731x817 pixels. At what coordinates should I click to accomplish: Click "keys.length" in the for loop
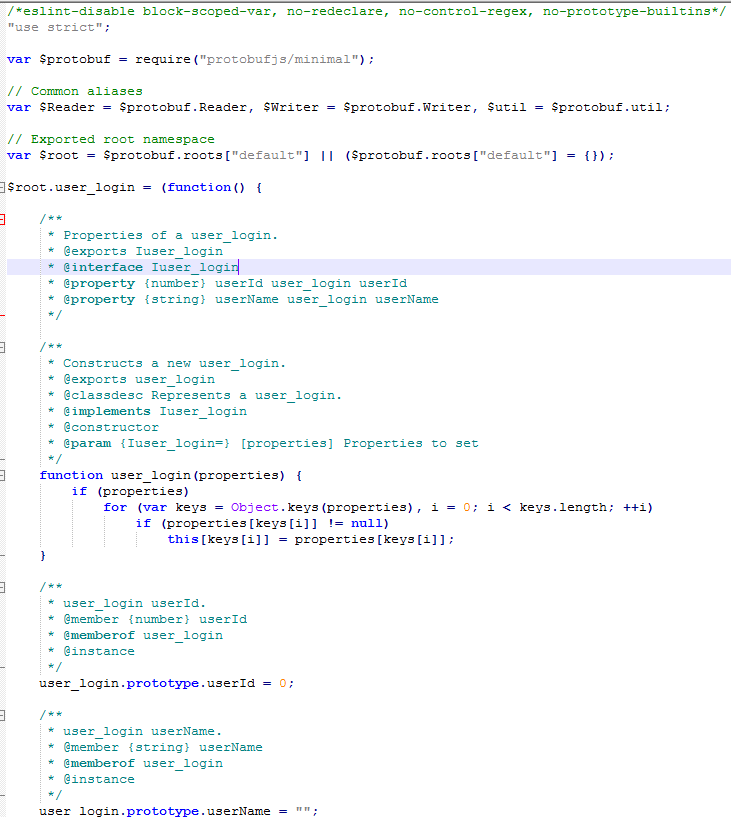[x=564, y=507]
